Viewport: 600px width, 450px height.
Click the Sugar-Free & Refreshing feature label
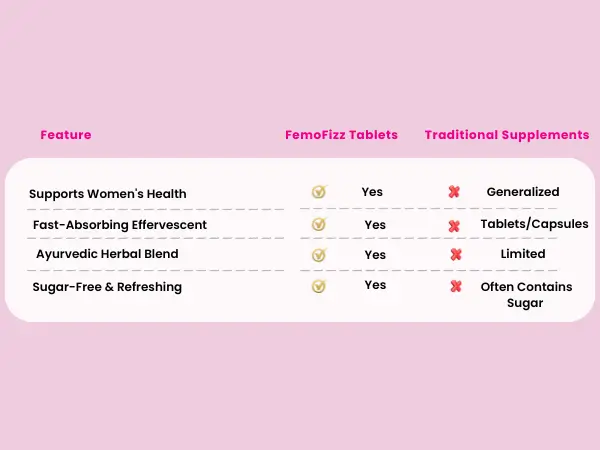(x=105, y=286)
